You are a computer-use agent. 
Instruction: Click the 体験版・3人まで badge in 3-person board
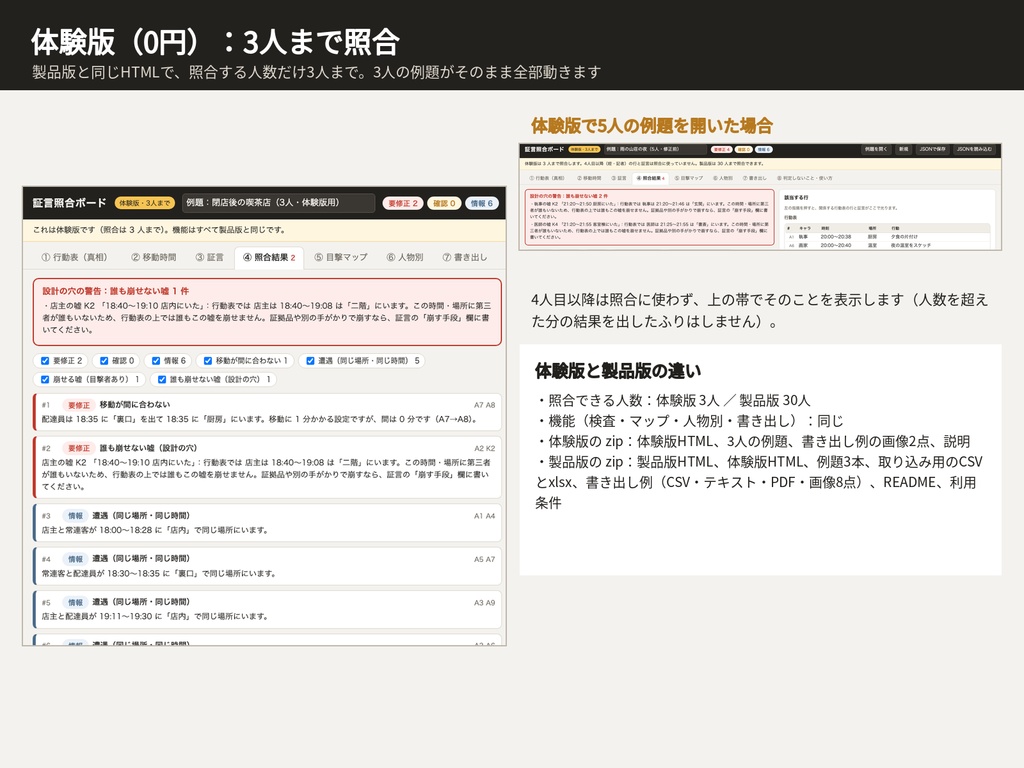pyautogui.click(x=145, y=203)
